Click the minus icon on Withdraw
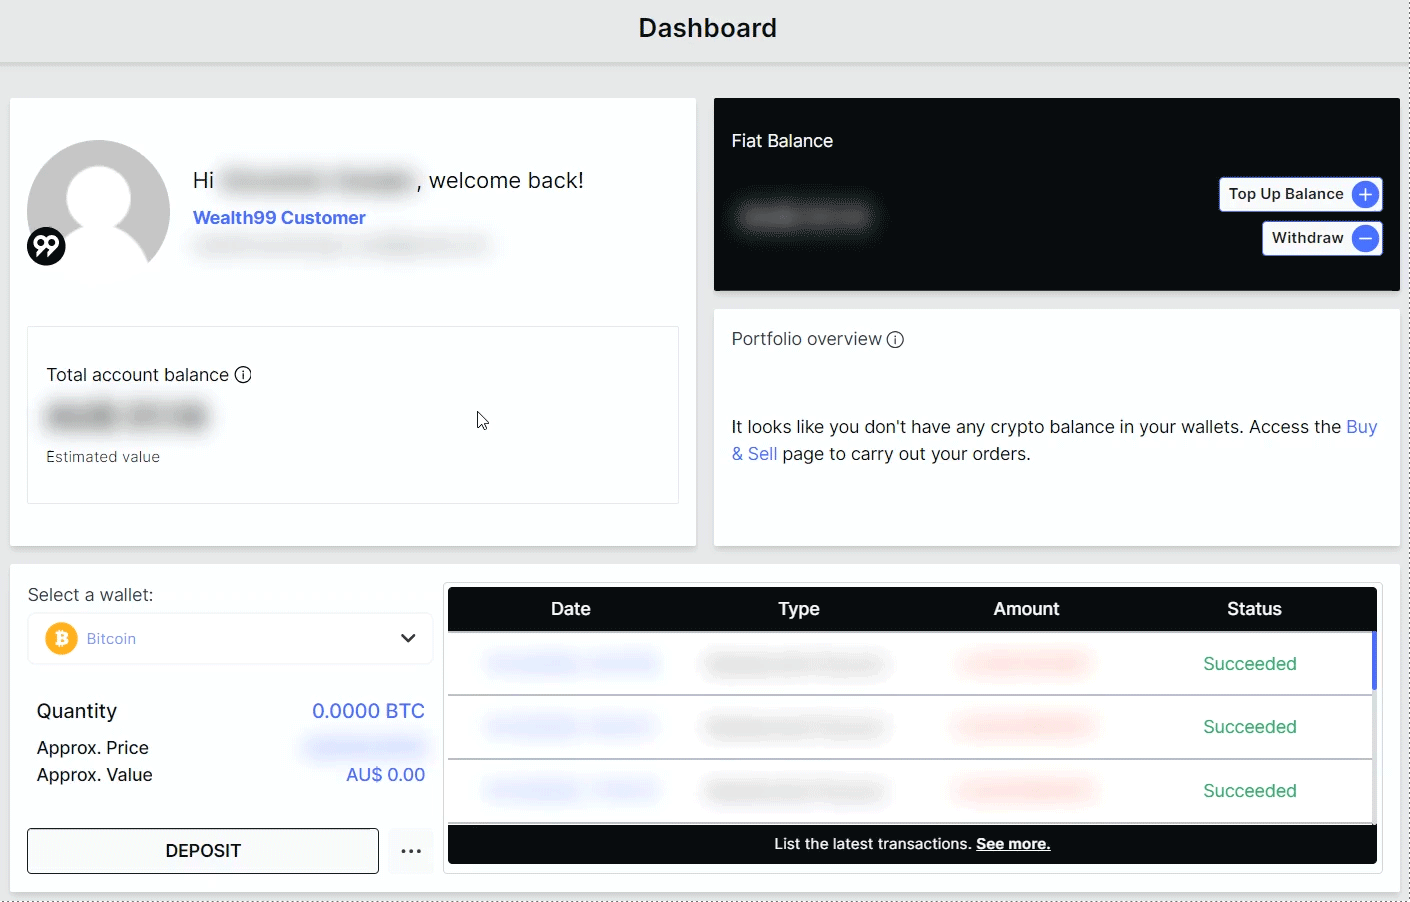The image size is (1410, 902). [x=1365, y=238]
